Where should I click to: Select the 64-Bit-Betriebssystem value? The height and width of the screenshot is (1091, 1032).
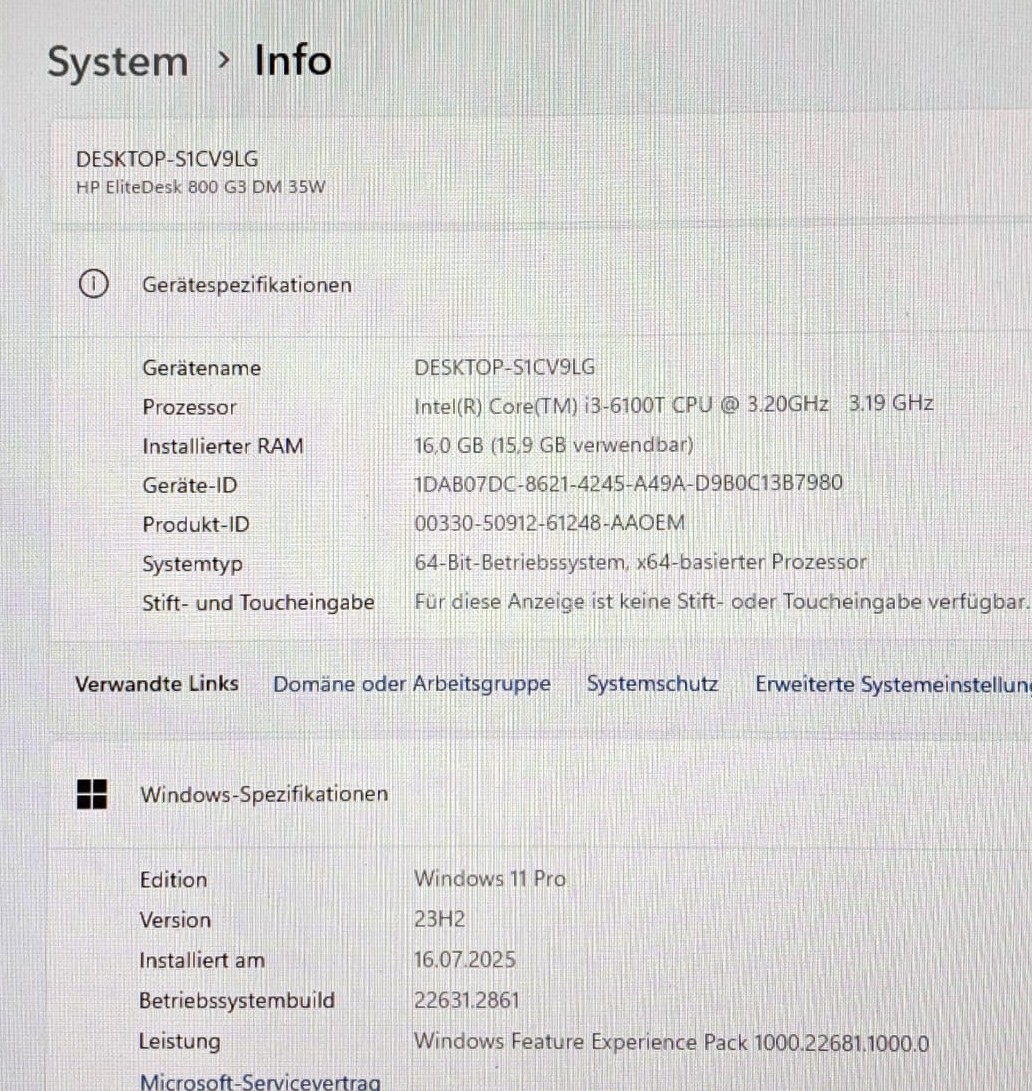pos(640,562)
